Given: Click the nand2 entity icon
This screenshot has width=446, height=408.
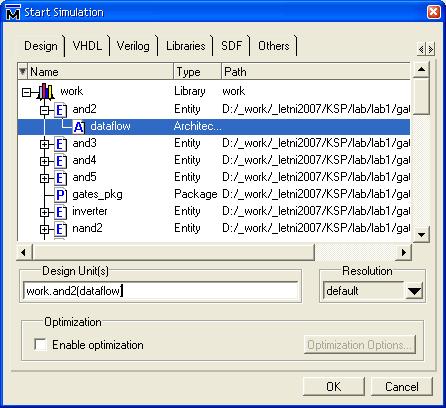Looking at the screenshot, I should (60, 229).
